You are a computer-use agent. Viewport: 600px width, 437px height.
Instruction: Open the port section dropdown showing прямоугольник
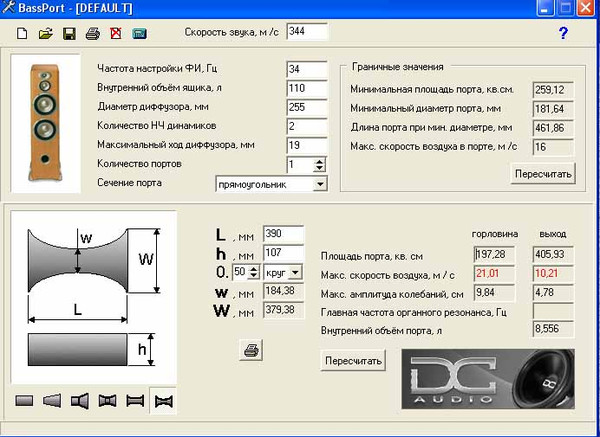(320, 184)
